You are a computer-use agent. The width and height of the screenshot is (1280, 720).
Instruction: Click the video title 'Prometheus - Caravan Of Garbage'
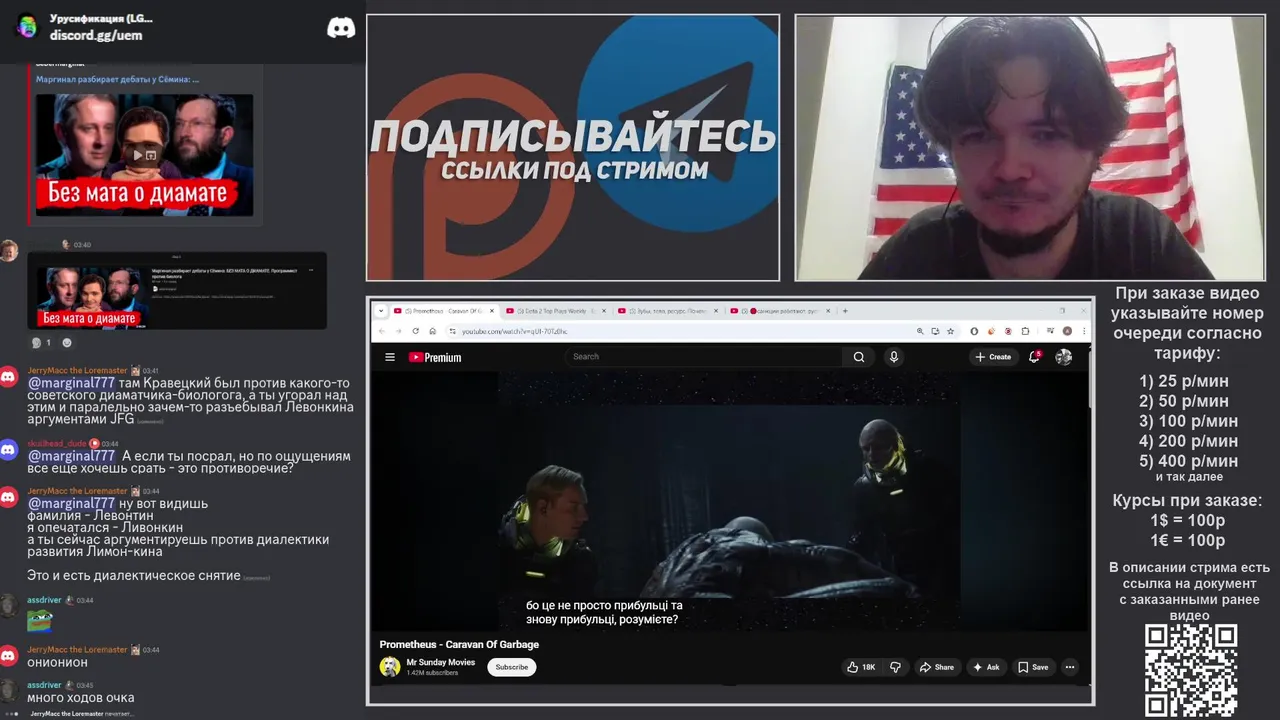coord(459,645)
